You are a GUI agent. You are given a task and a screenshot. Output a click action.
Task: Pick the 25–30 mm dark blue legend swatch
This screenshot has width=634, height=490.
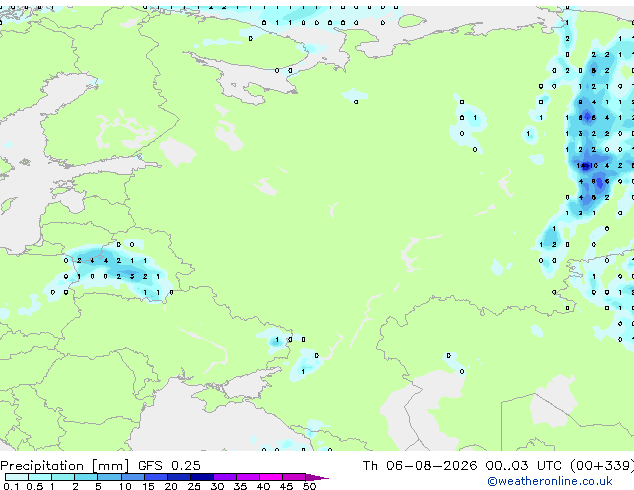[x=201, y=477]
